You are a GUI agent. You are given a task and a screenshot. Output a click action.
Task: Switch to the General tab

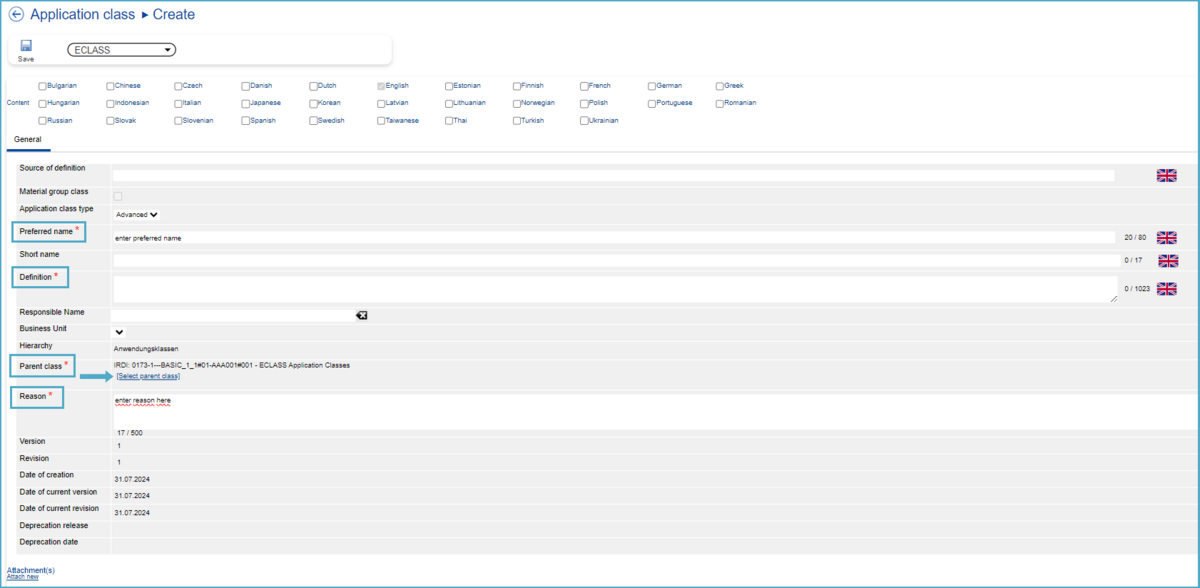[28, 140]
